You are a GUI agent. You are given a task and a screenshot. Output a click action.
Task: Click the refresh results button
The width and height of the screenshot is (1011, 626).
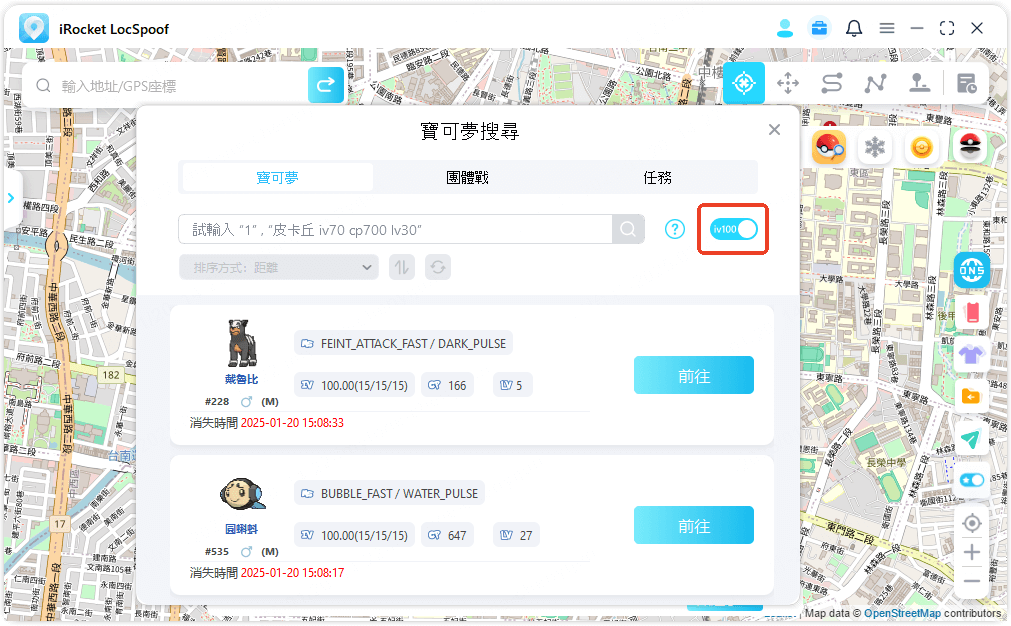438,268
